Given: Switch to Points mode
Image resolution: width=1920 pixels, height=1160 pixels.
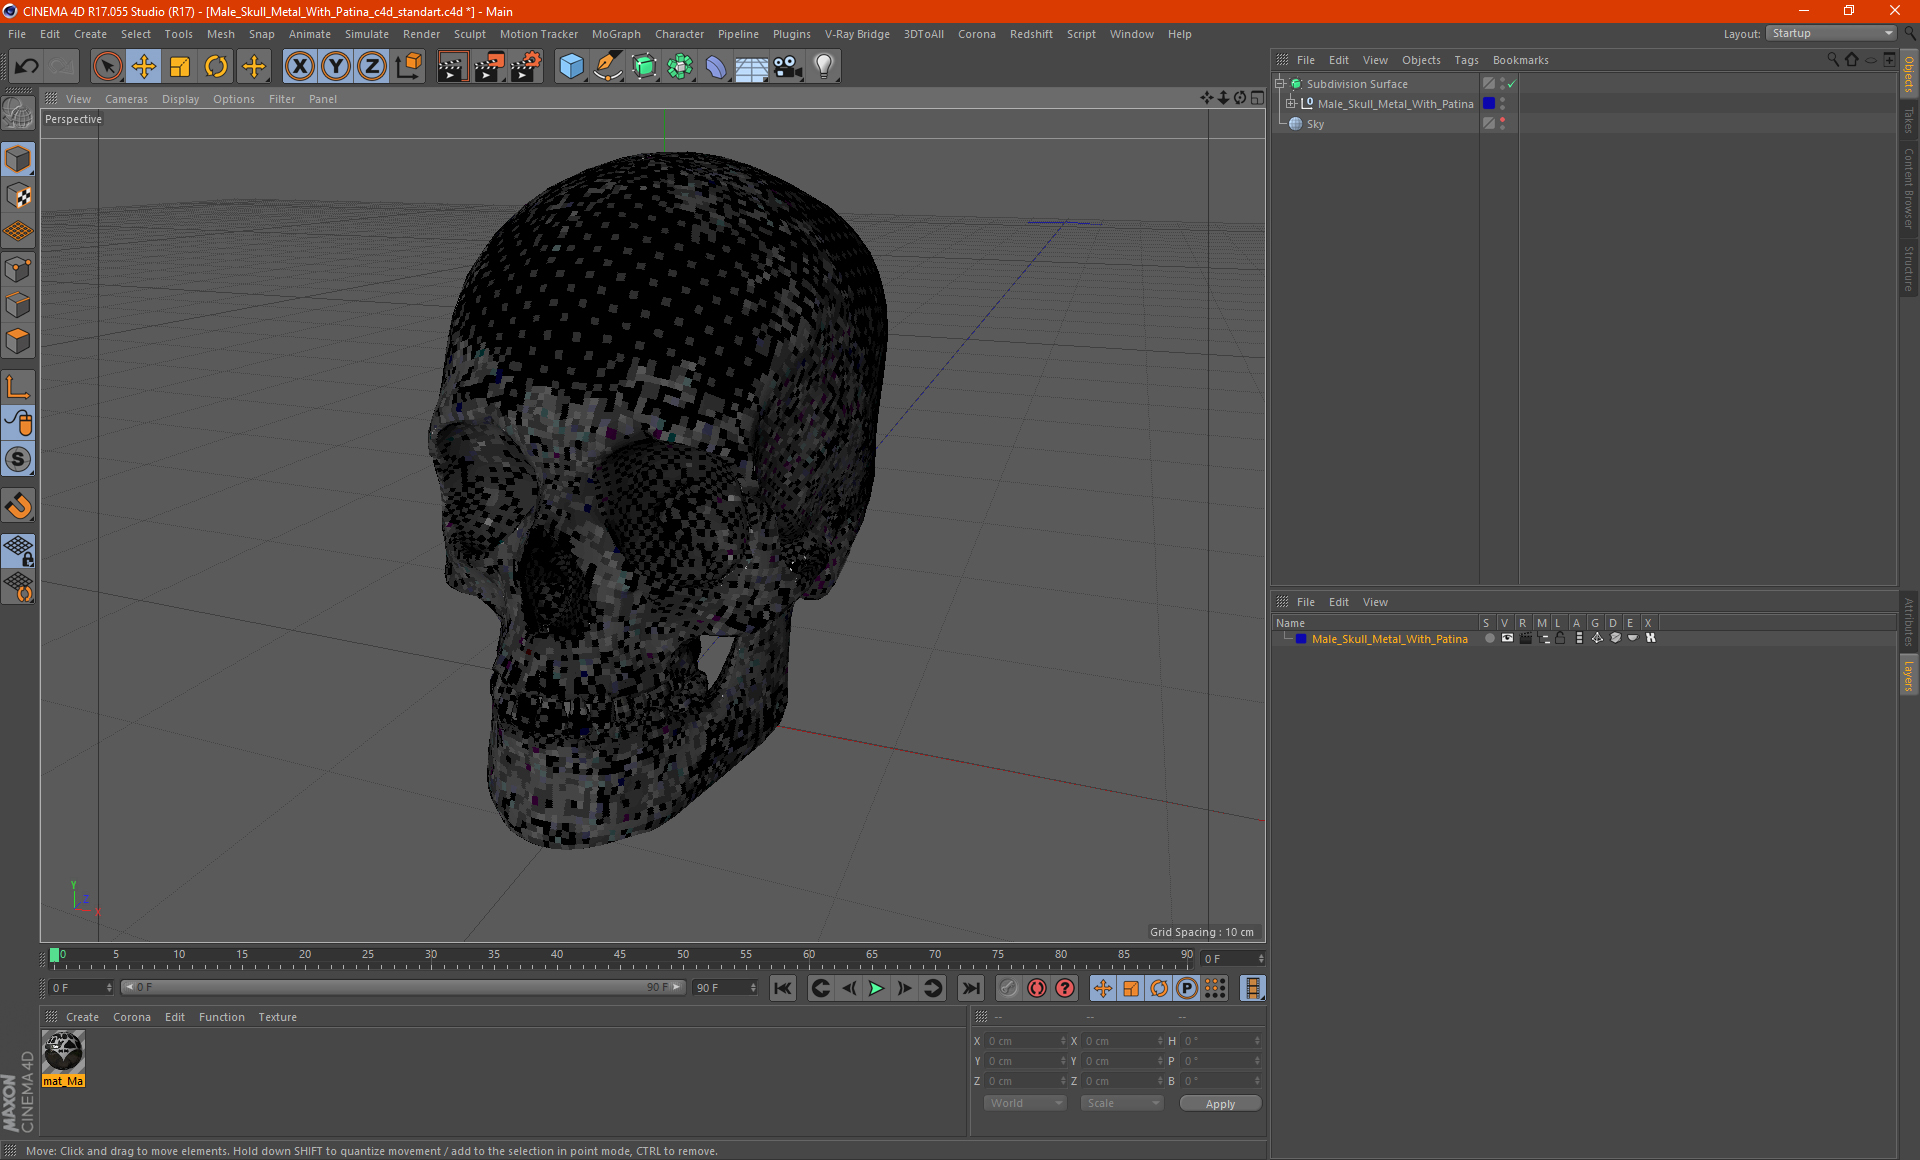Looking at the screenshot, I should click(x=18, y=269).
